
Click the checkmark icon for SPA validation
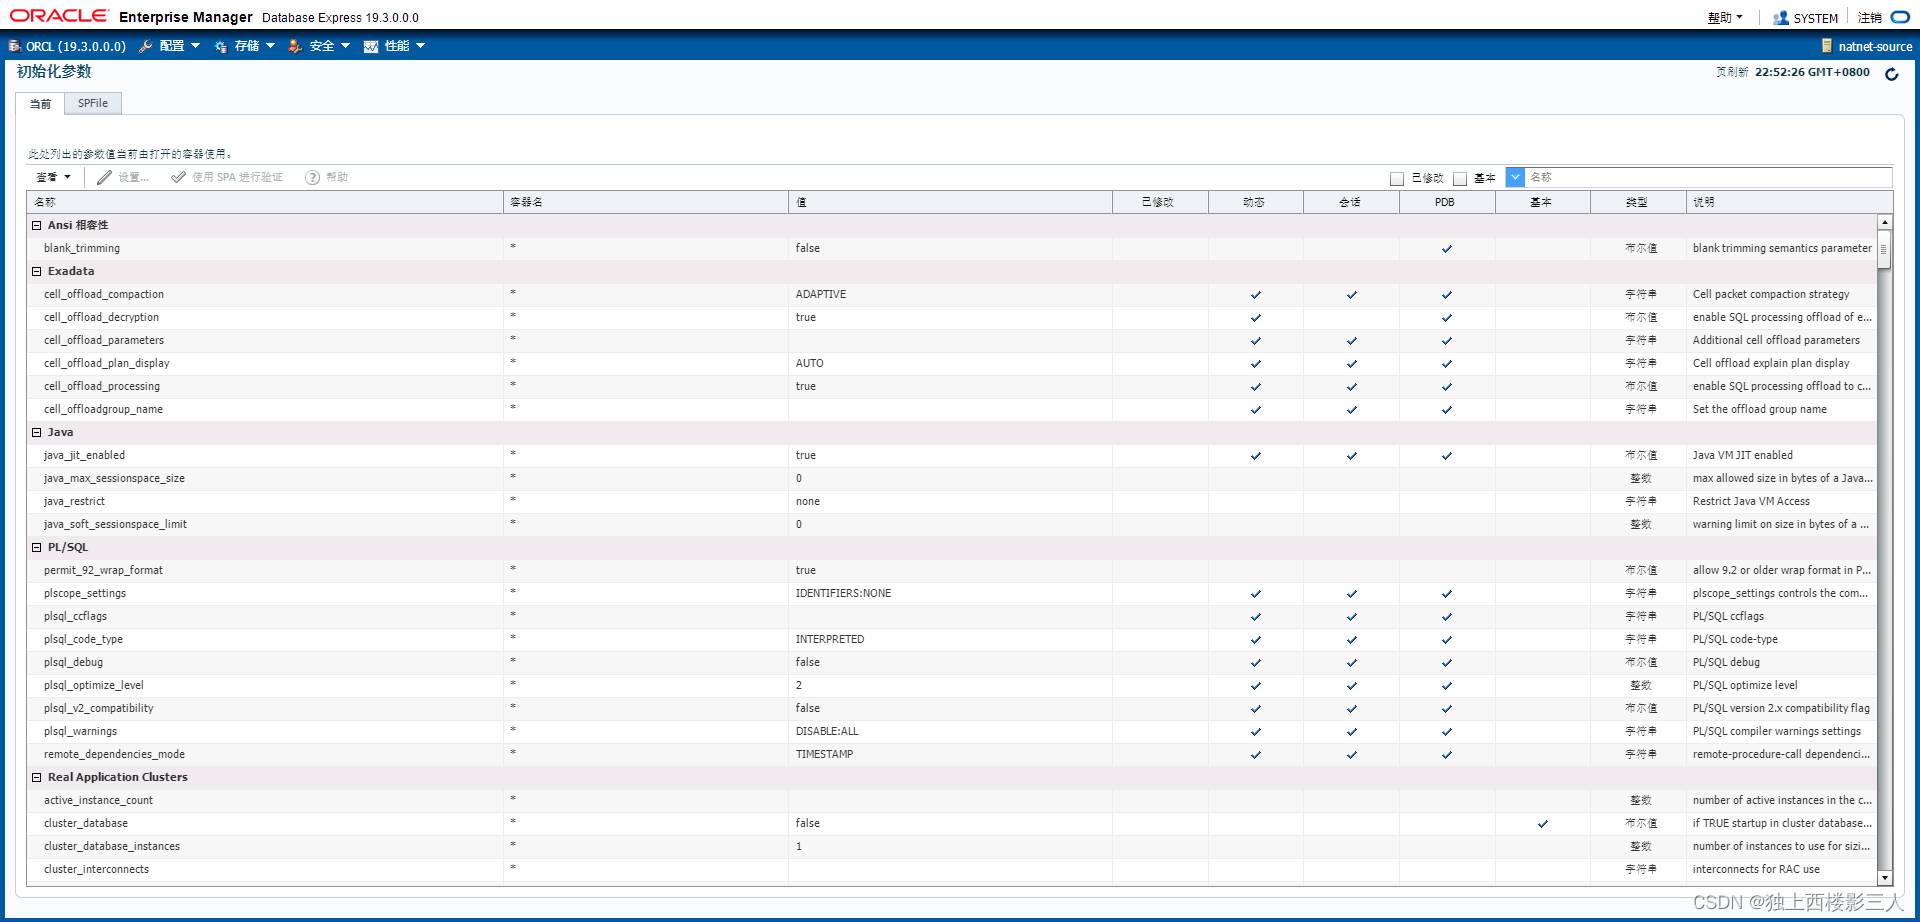[178, 177]
